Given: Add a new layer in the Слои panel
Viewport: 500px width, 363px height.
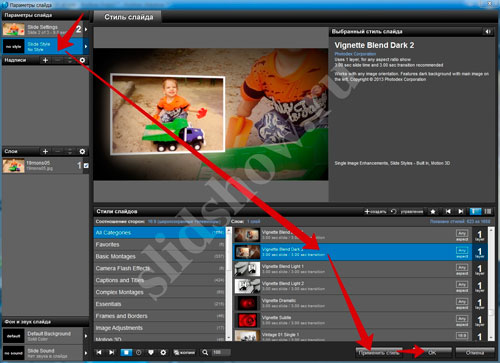Looking at the screenshot, I should [x=46, y=152].
